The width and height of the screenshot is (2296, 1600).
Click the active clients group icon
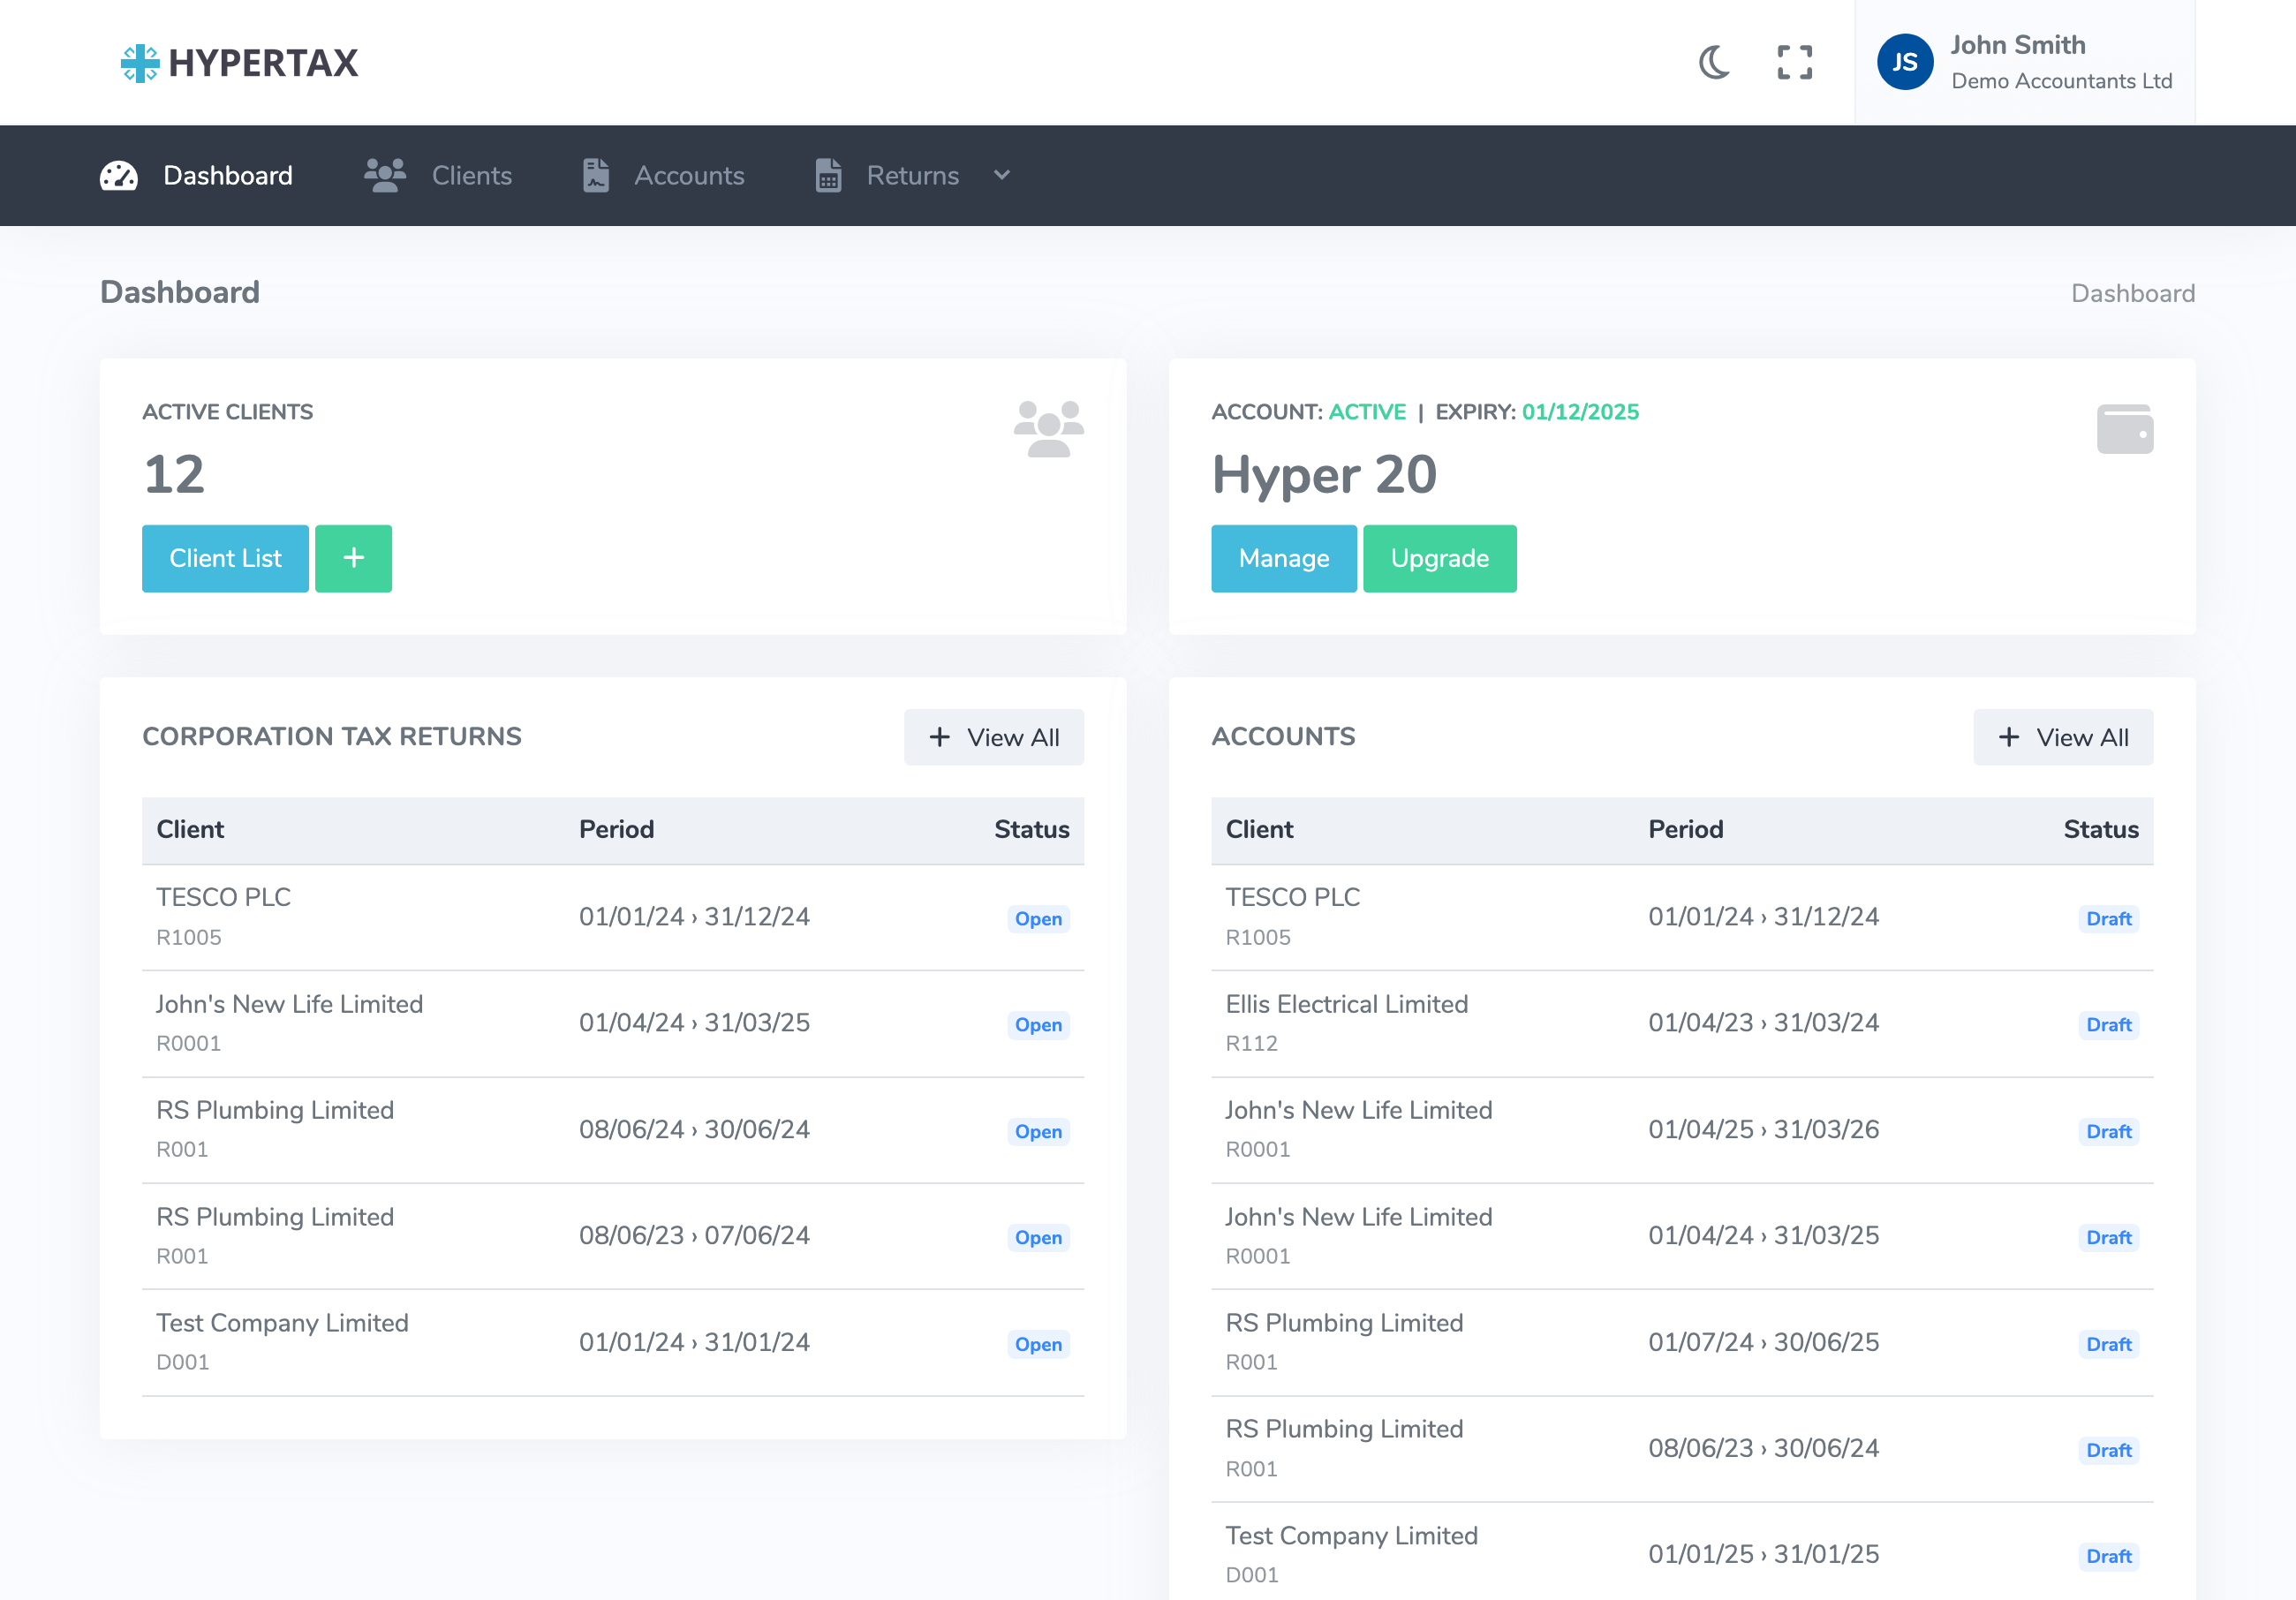[x=1048, y=429]
